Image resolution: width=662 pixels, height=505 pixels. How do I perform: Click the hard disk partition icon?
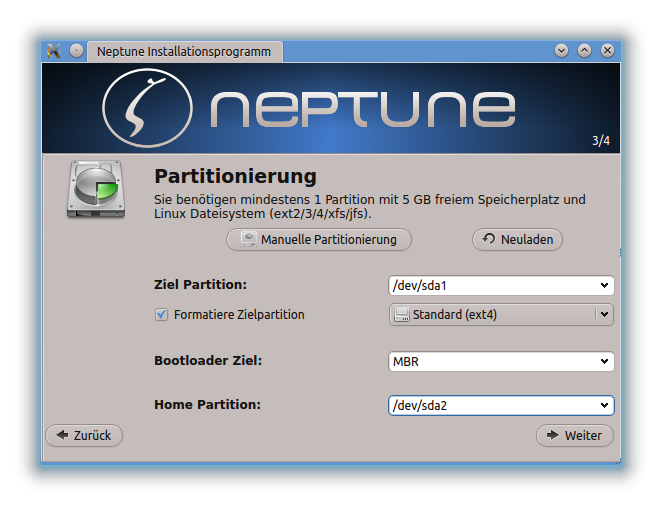coord(96,189)
